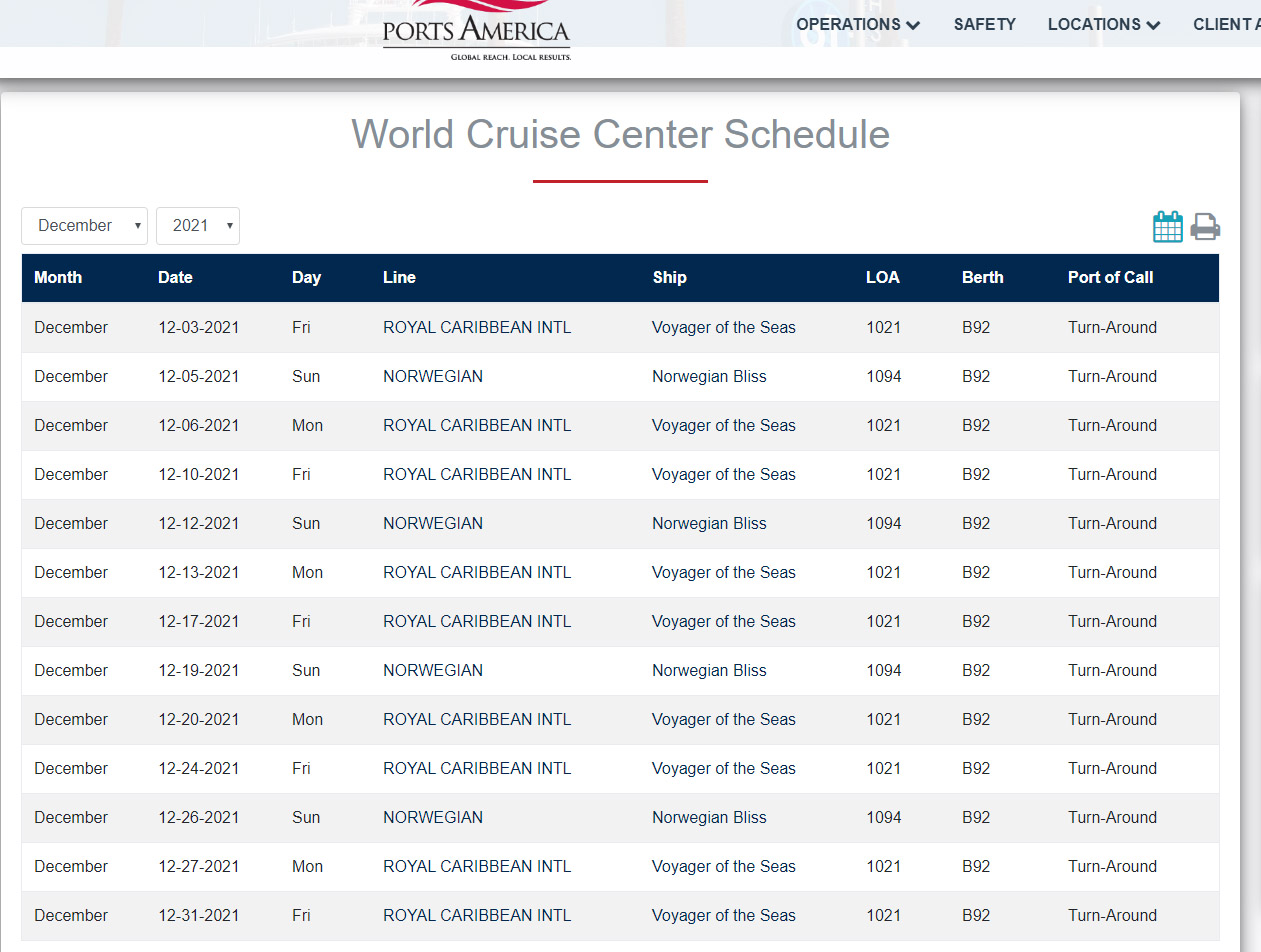Click Voyager of the Seas in 12-31-2021 row
1261x952 pixels.
point(724,915)
